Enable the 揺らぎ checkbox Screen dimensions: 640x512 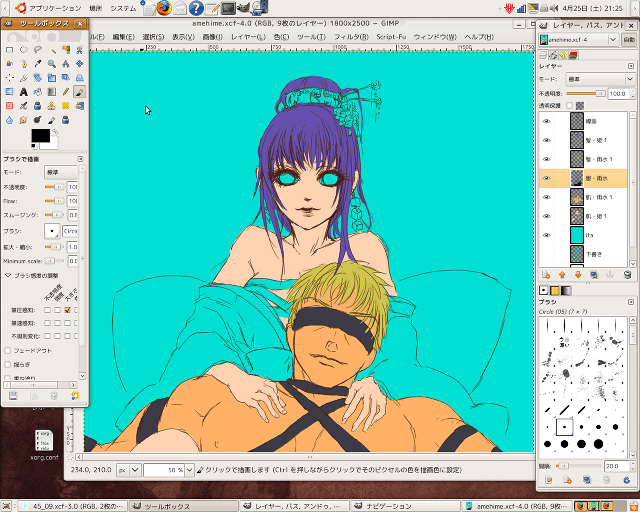click(x=8, y=364)
